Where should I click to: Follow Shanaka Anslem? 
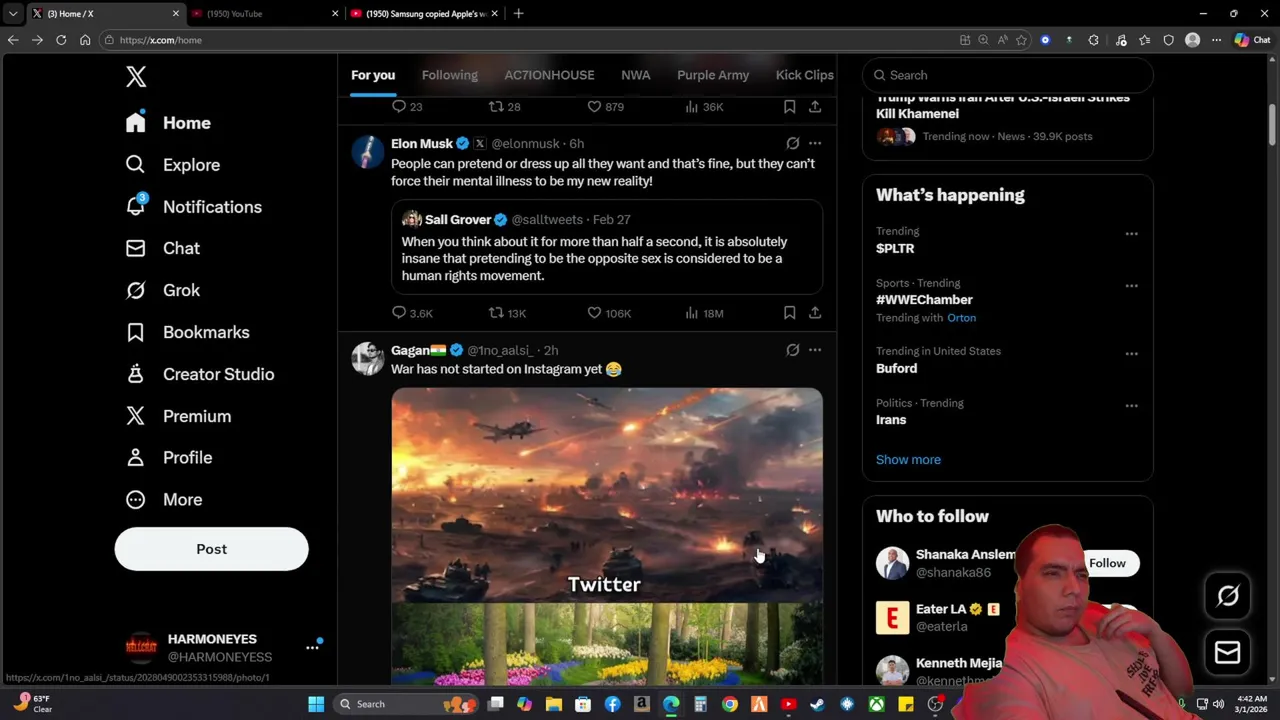coord(1107,563)
